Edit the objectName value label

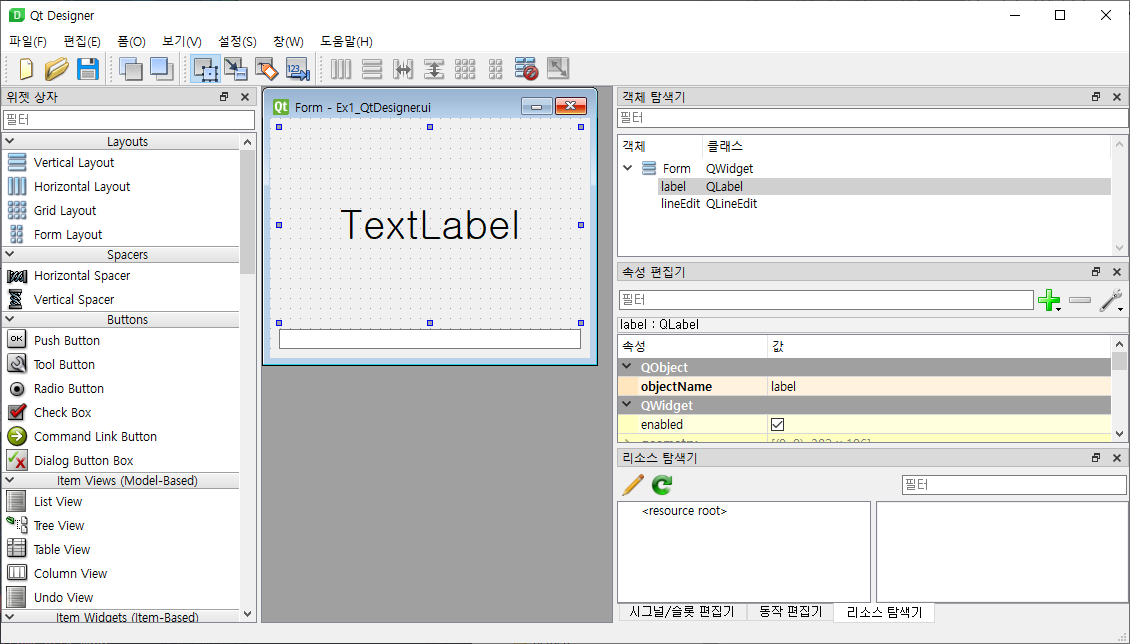[939, 387]
